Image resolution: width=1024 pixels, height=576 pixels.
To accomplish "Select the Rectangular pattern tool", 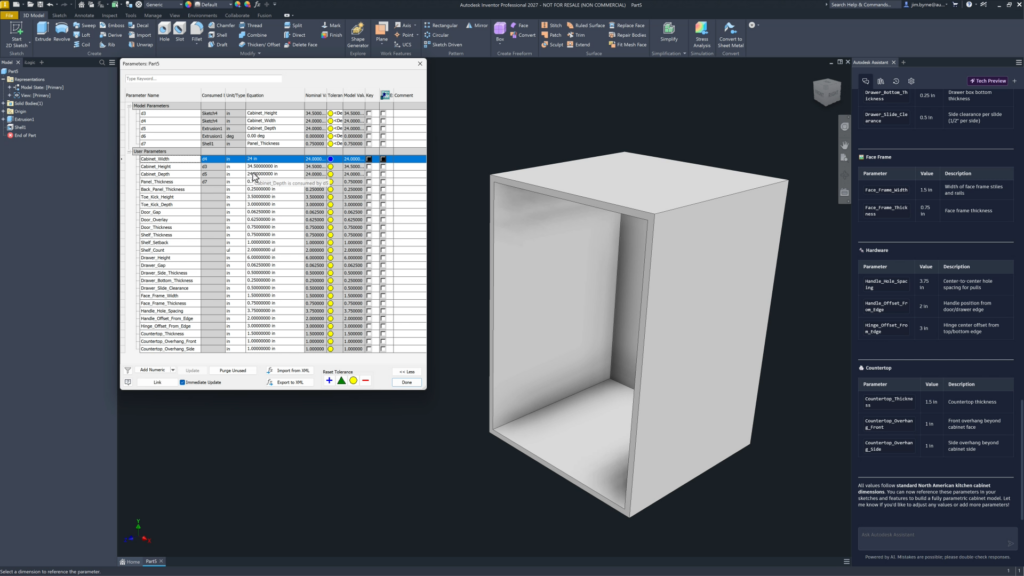I will click(x=441, y=25).
